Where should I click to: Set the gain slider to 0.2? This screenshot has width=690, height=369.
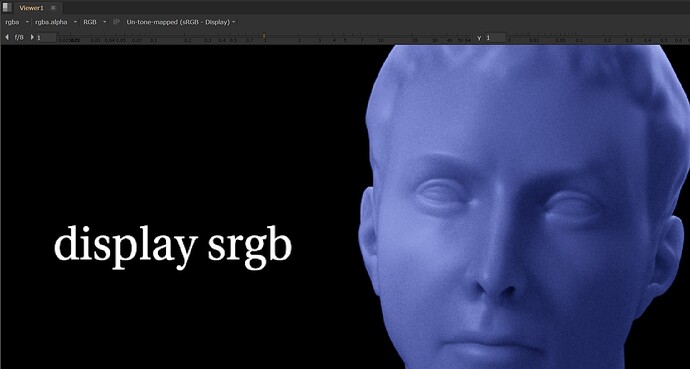point(187,39)
